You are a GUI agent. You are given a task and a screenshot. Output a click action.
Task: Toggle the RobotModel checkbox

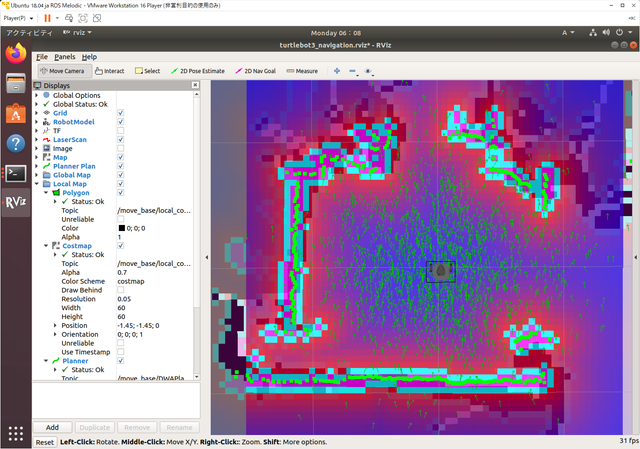(121, 122)
